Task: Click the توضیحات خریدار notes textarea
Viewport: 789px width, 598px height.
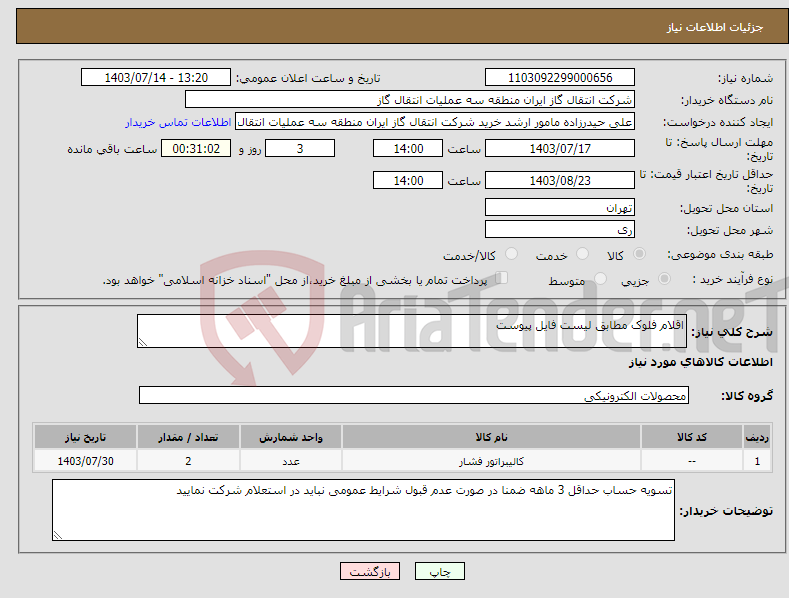Action: [x=363, y=510]
